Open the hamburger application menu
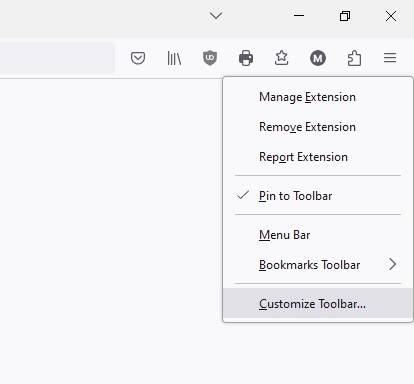 [x=390, y=58]
